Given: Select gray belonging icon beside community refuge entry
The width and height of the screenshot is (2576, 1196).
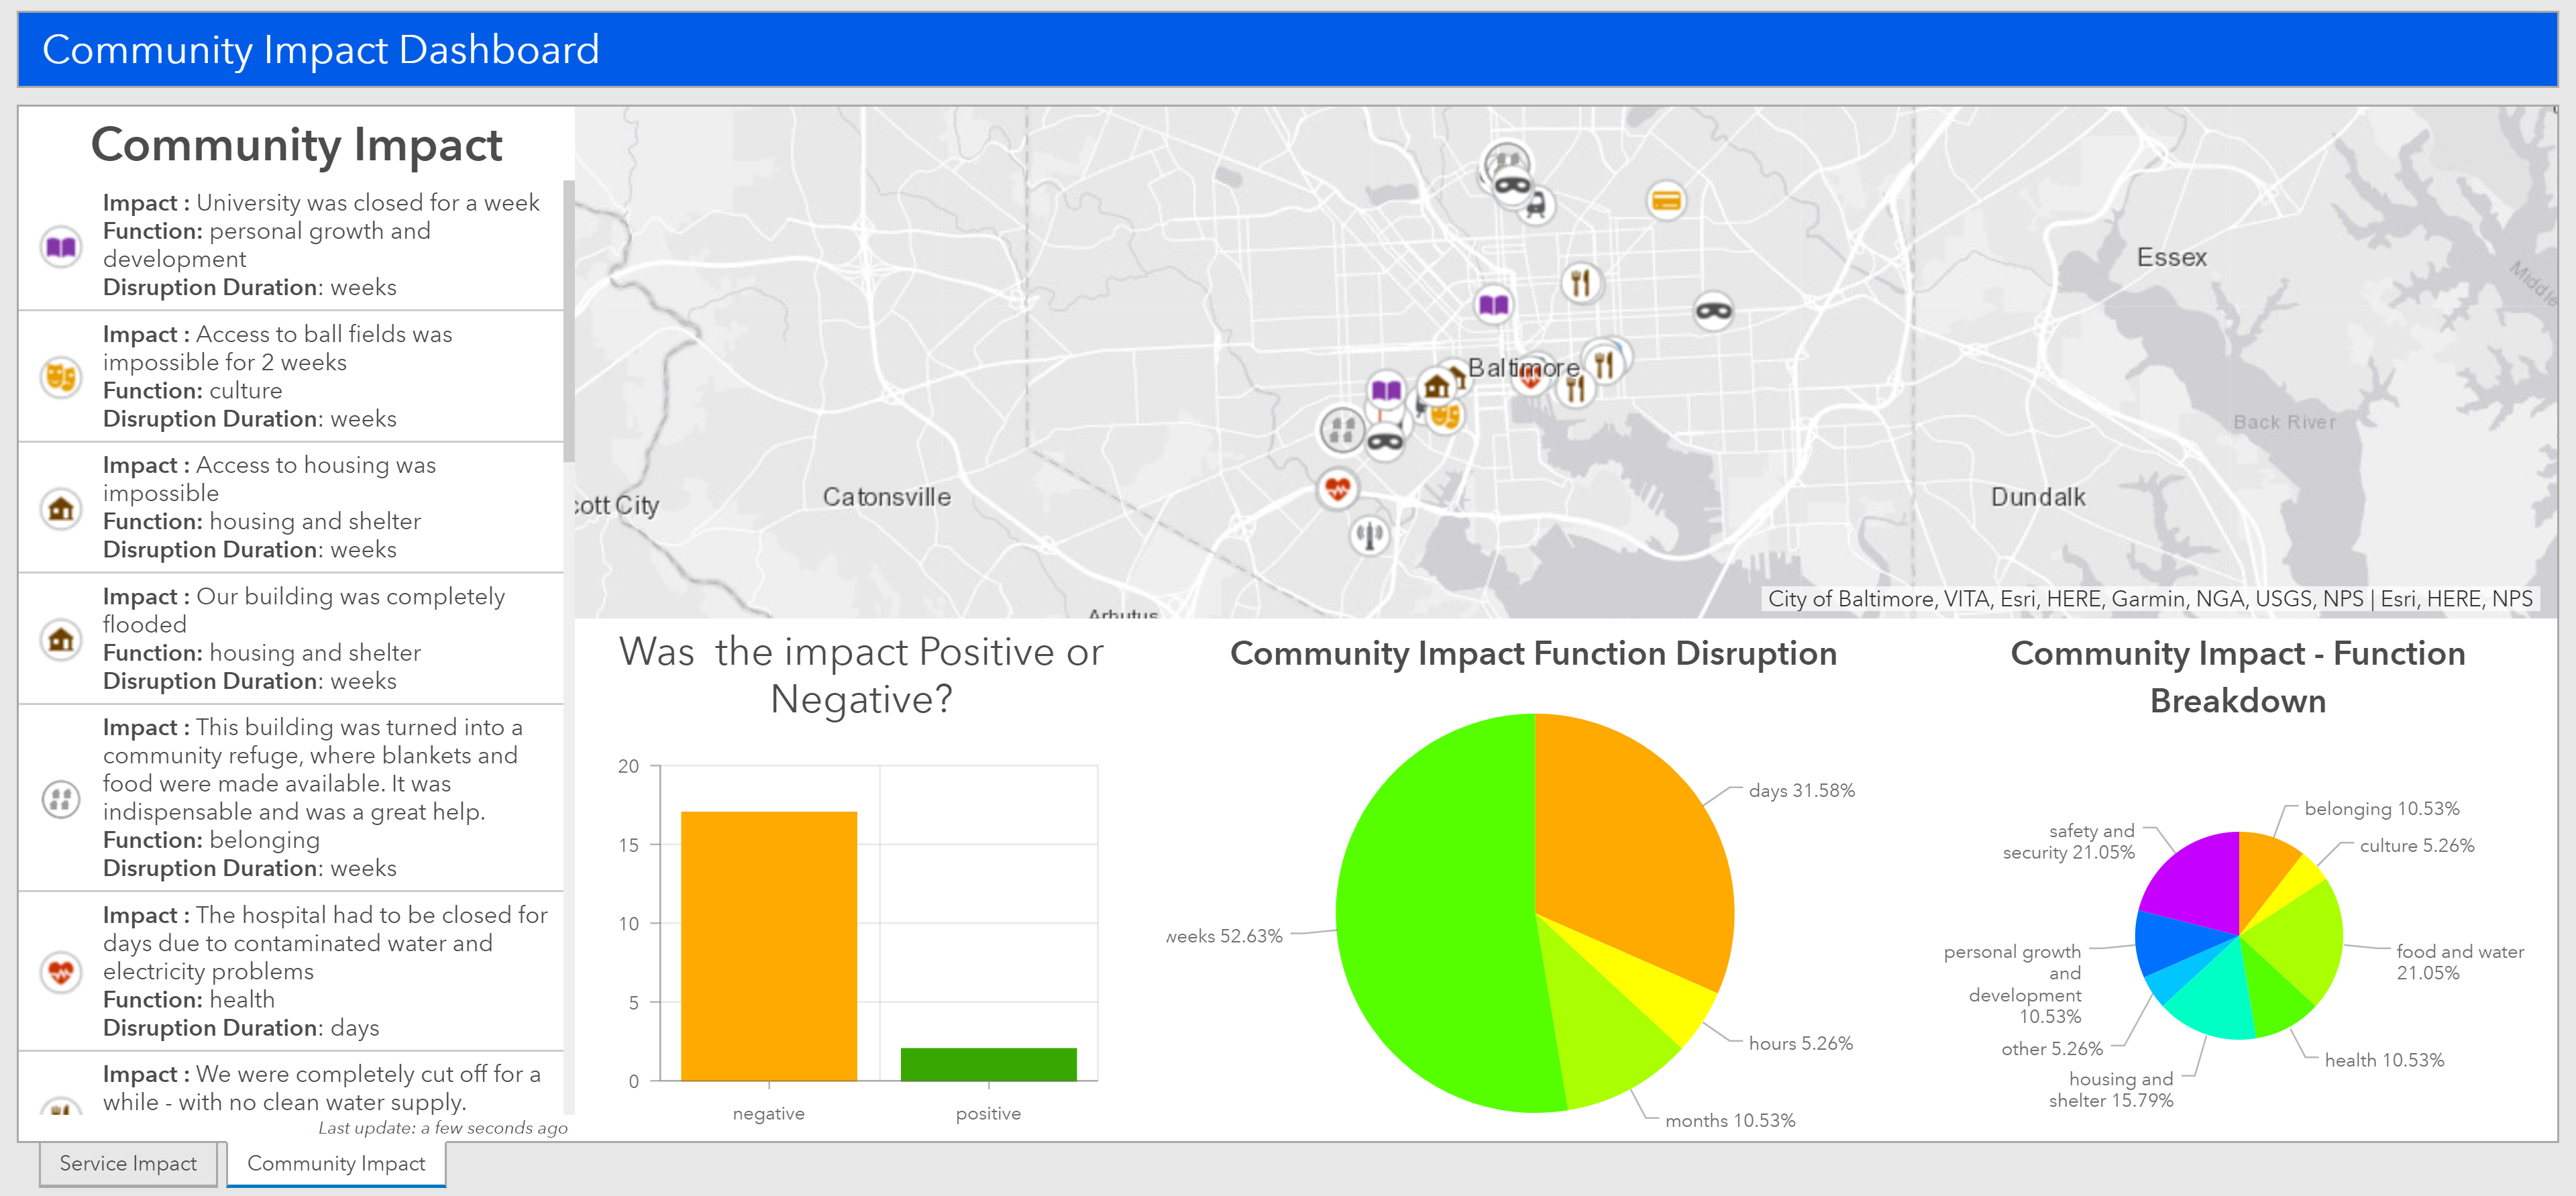Looking at the screenshot, I should (61, 798).
